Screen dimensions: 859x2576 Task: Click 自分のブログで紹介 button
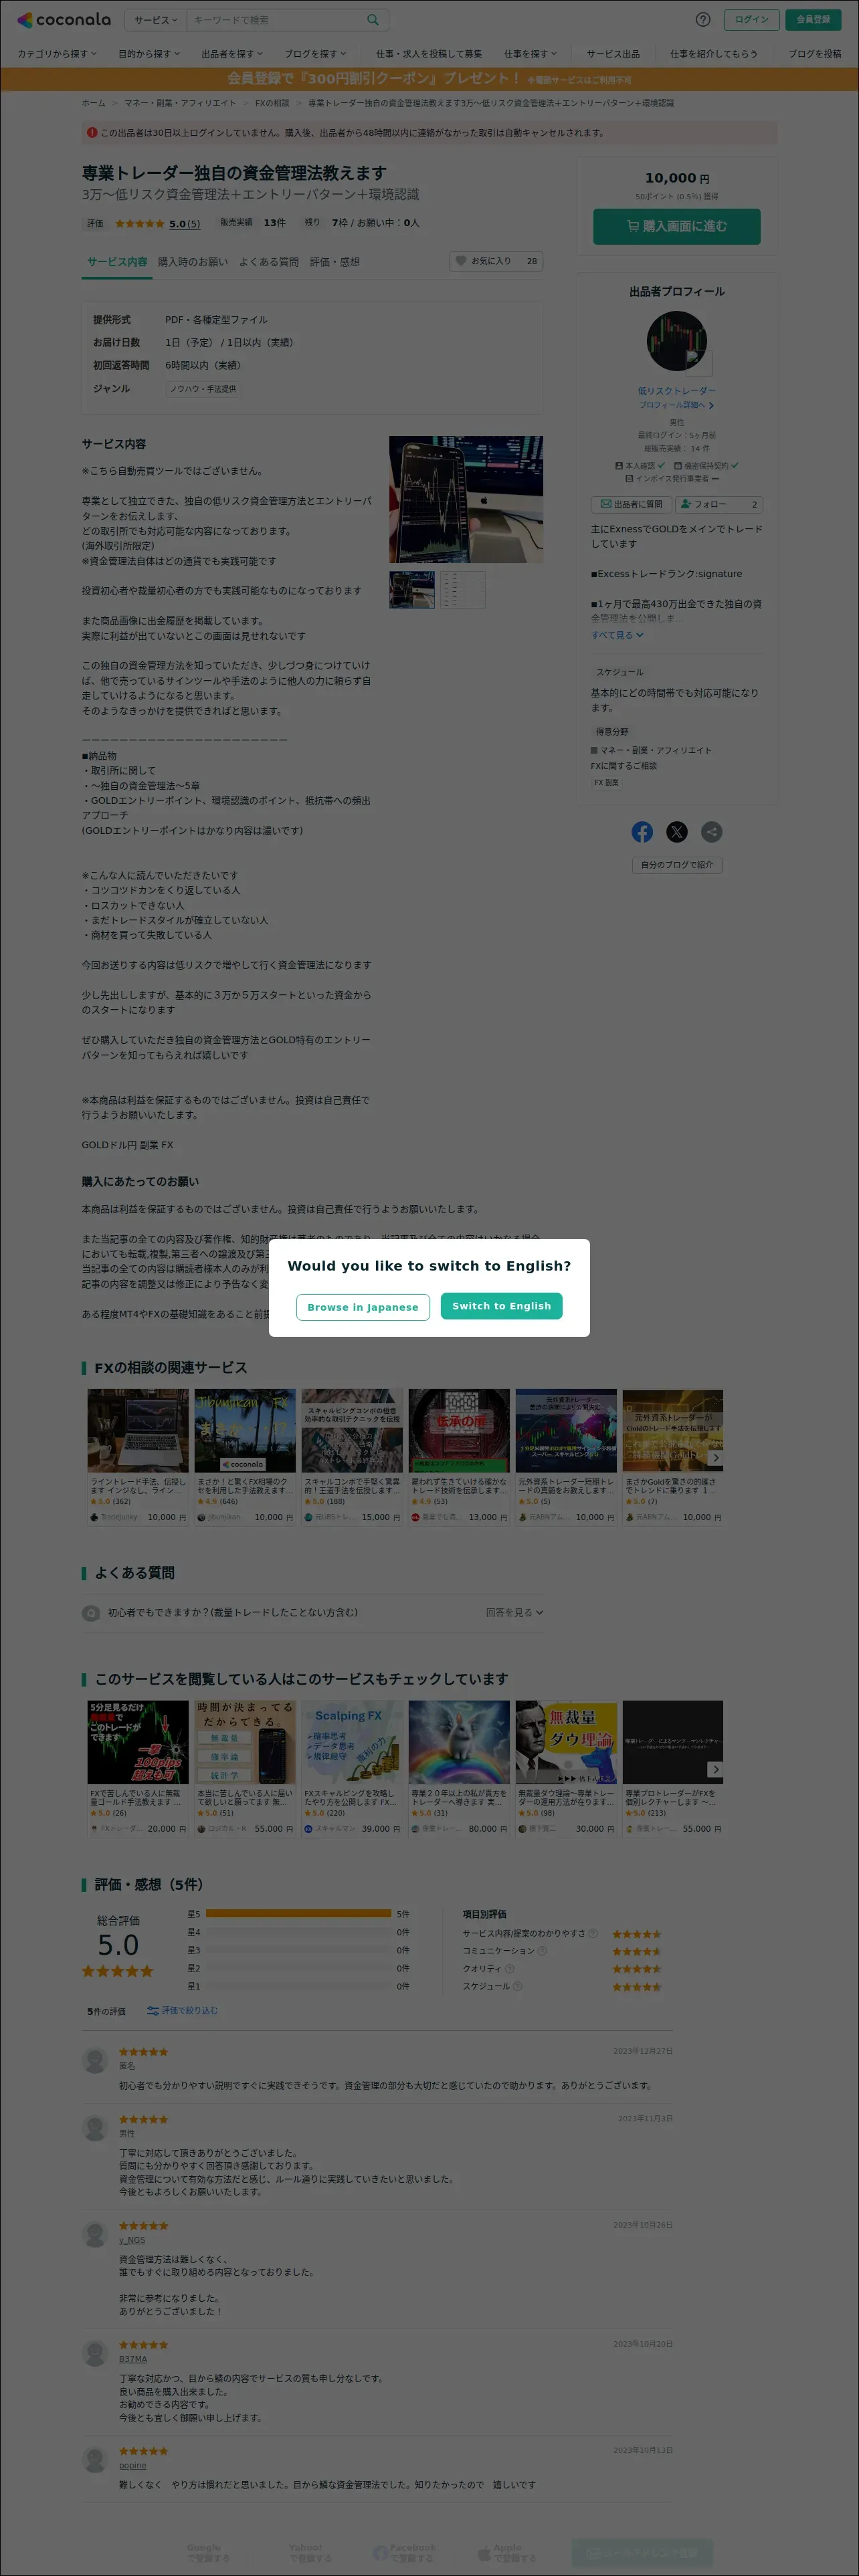point(677,865)
